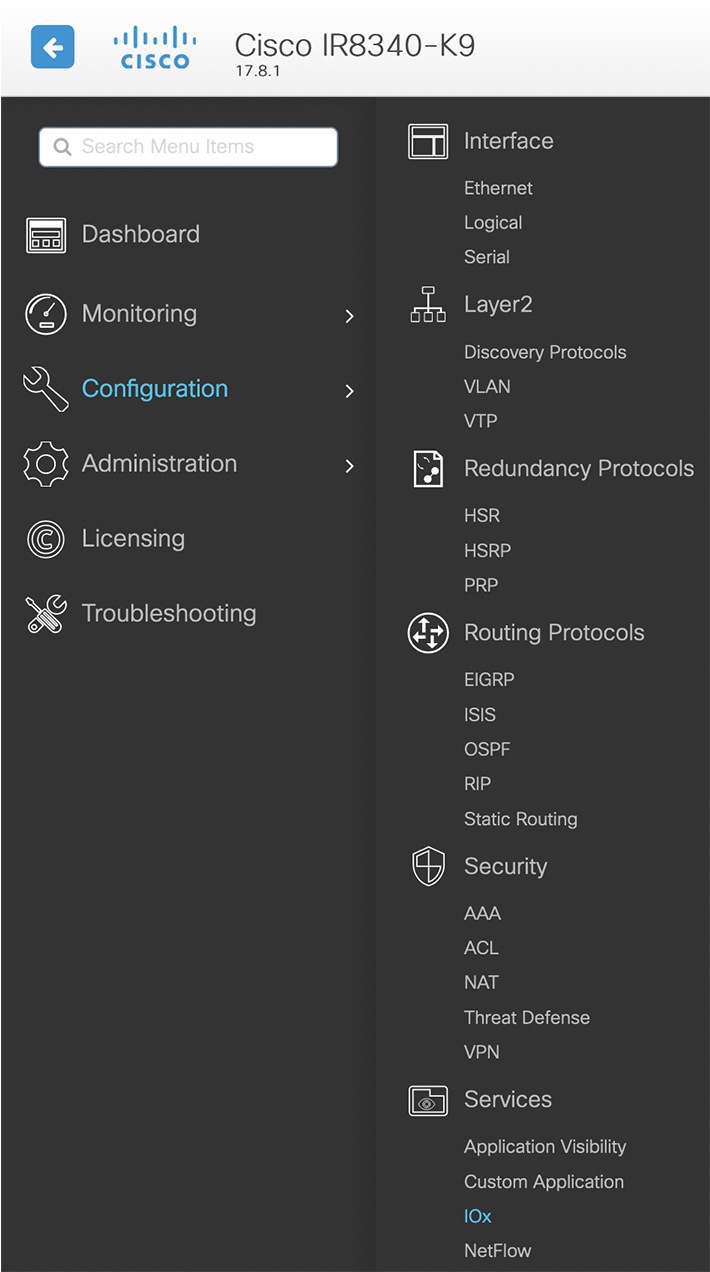710x1272 pixels.
Task: Select VLAN under Layer2
Action: (487, 386)
